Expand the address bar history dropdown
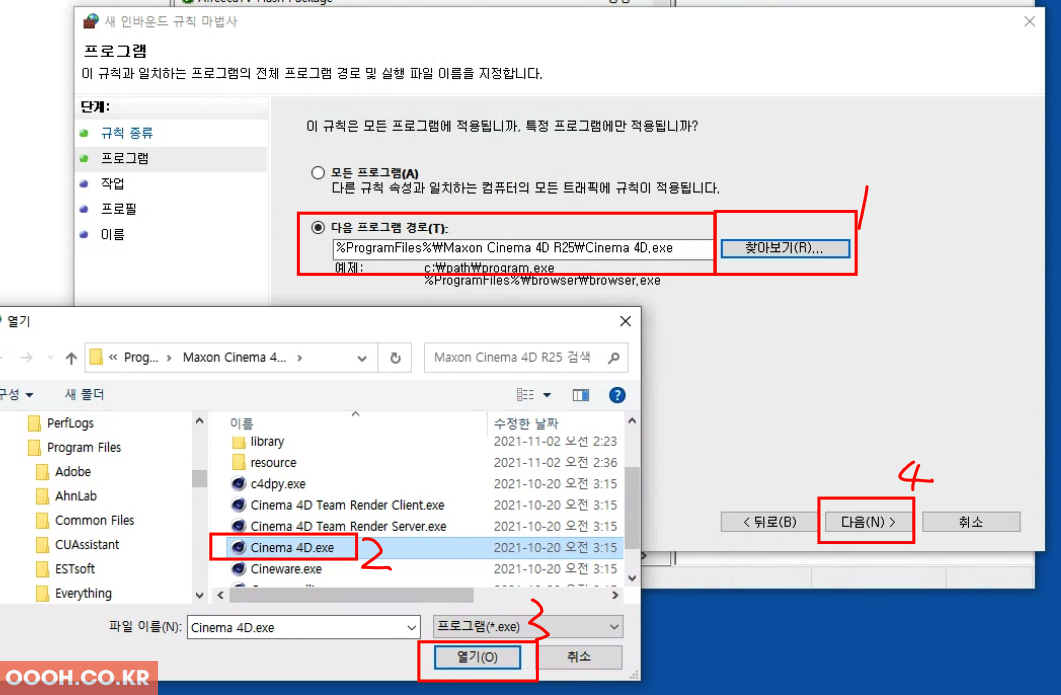The width and height of the screenshot is (1061, 695). coord(362,358)
